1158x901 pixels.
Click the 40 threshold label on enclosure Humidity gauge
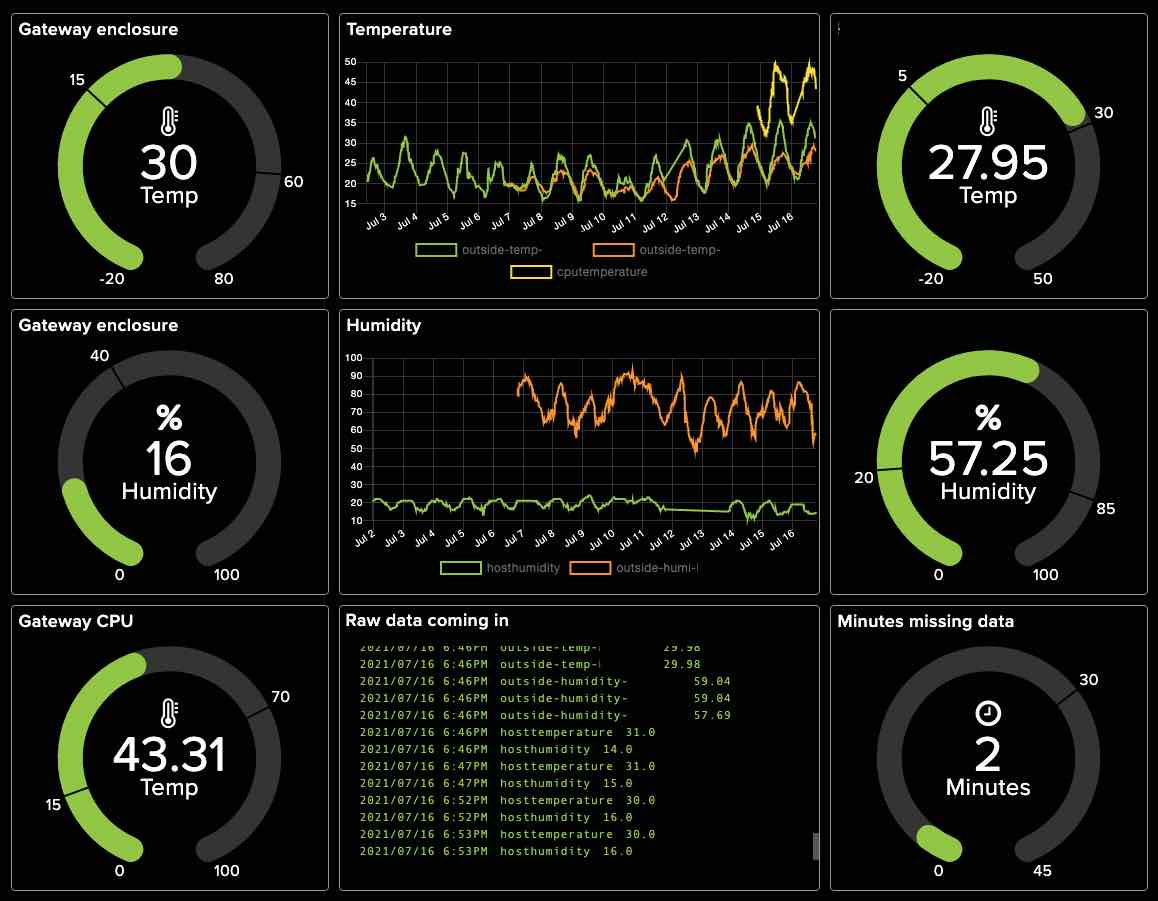coord(100,355)
